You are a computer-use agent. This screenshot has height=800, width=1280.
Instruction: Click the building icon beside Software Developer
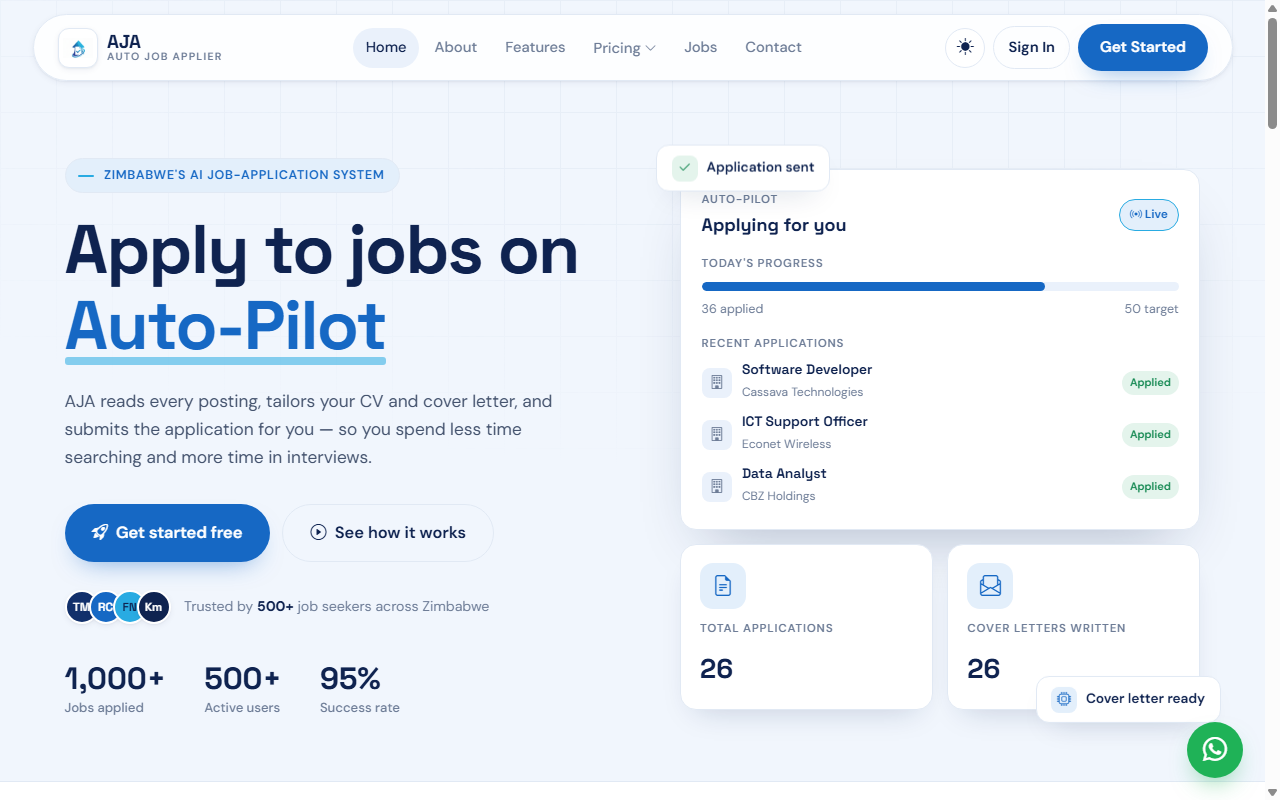click(x=716, y=382)
